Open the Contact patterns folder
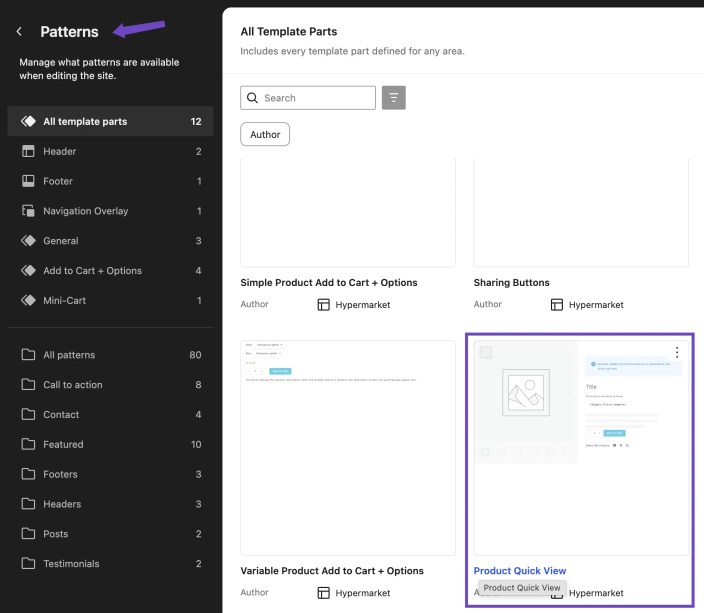The image size is (704, 613). click(110, 415)
